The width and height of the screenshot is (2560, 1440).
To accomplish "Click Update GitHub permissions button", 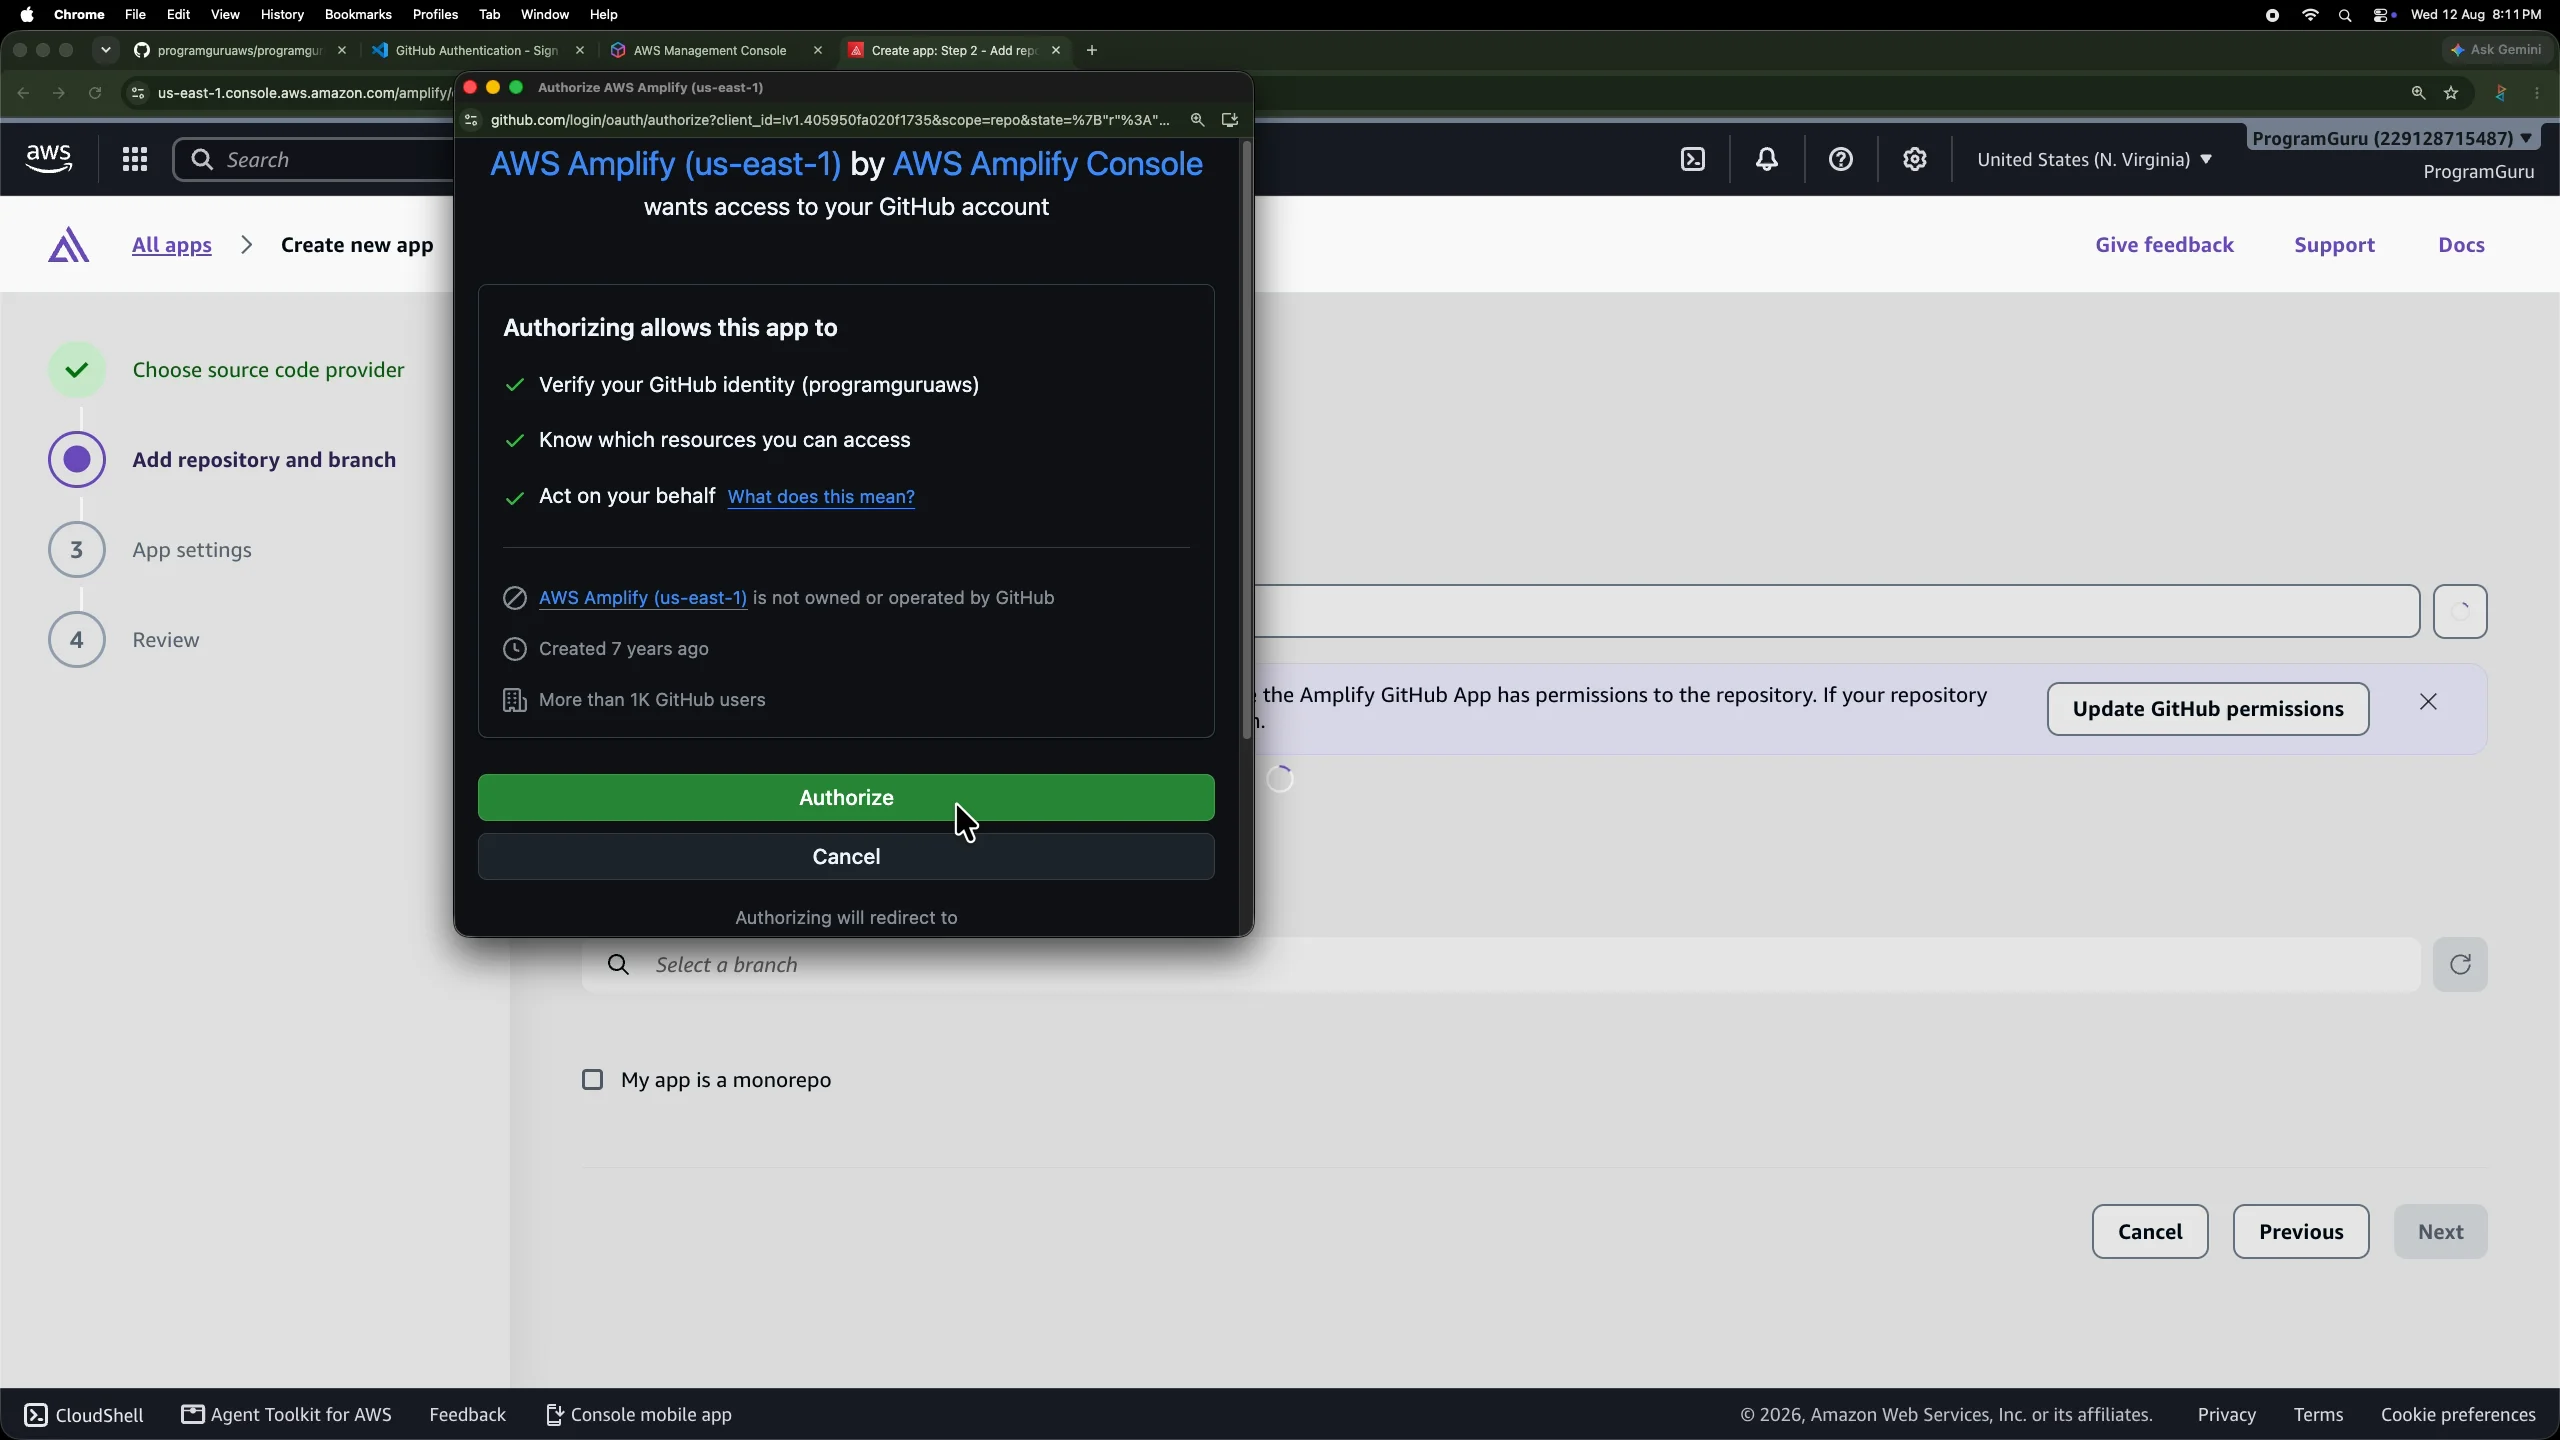I will pyautogui.click(x=2208, y=709).
